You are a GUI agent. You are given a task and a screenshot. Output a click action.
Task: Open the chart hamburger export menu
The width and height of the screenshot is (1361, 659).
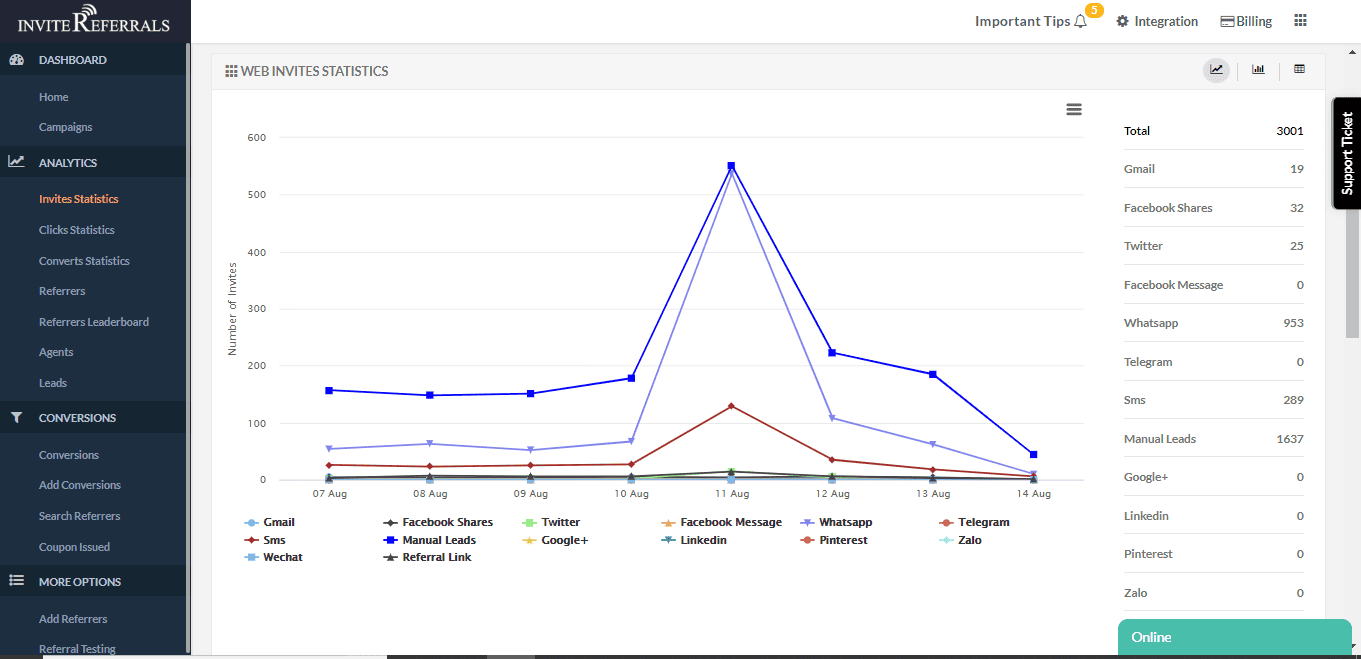[1074, 110]
